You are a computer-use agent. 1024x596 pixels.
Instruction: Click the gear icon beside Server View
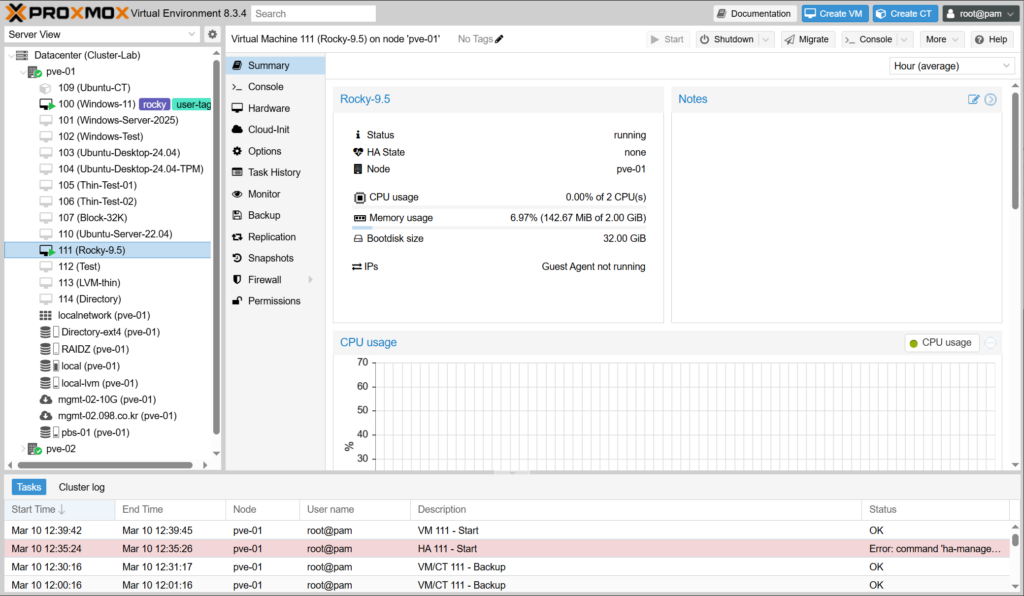(212, 34)
